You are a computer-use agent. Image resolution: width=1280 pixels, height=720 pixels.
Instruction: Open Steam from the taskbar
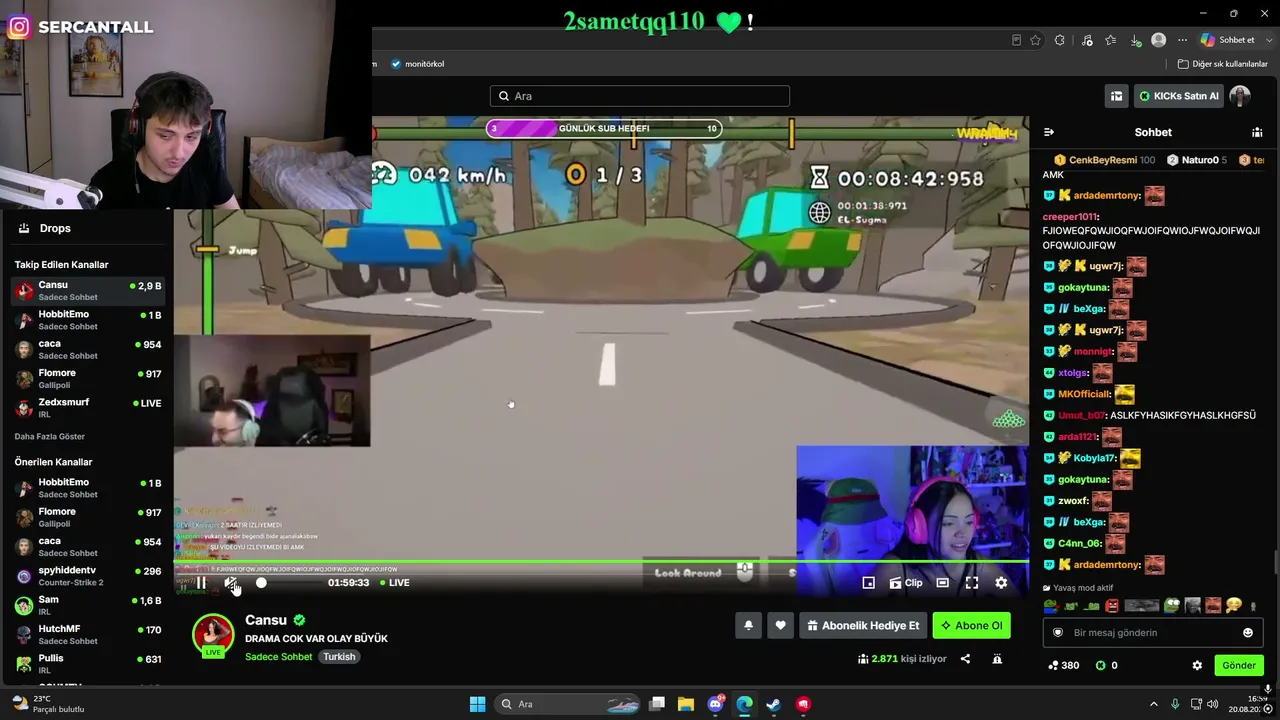coord(773,704)
